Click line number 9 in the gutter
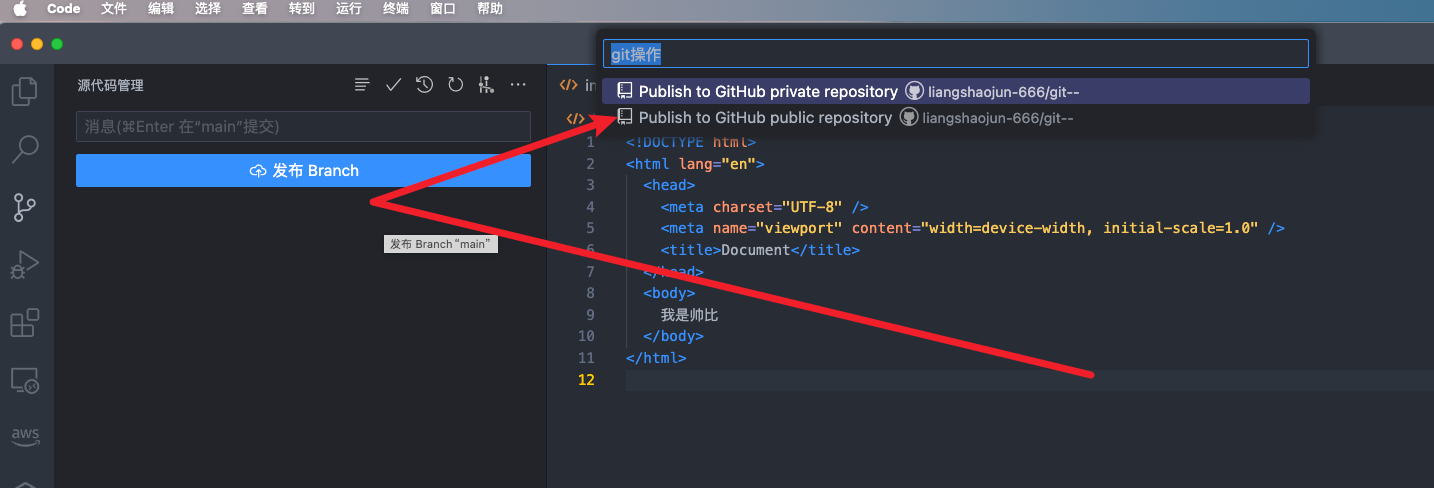This screenshot has height=488, width=1434. click(x=591, y=315)
